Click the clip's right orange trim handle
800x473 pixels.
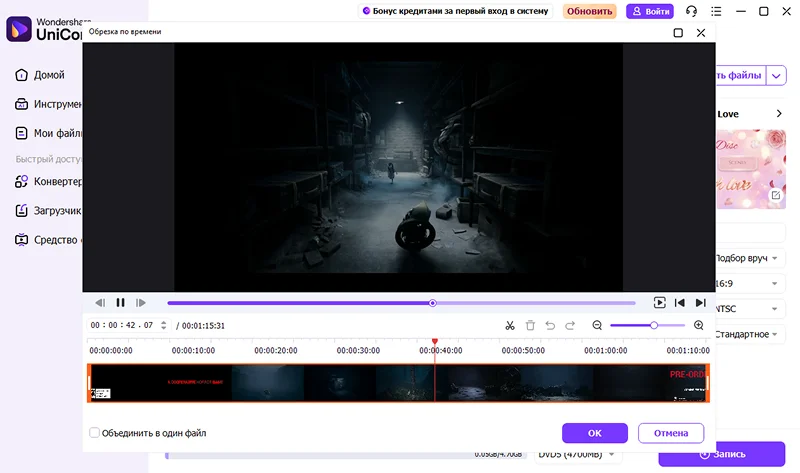pyautogui.click(x=708, y=383)
